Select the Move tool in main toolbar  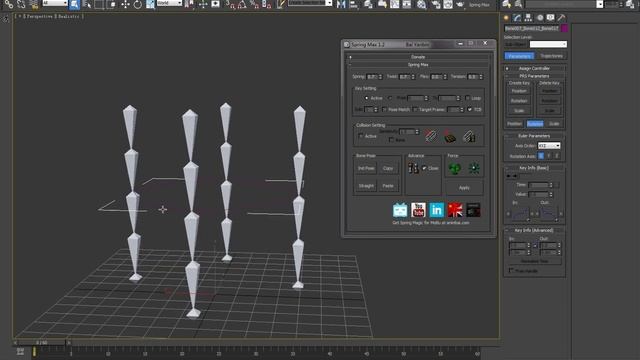125,4
